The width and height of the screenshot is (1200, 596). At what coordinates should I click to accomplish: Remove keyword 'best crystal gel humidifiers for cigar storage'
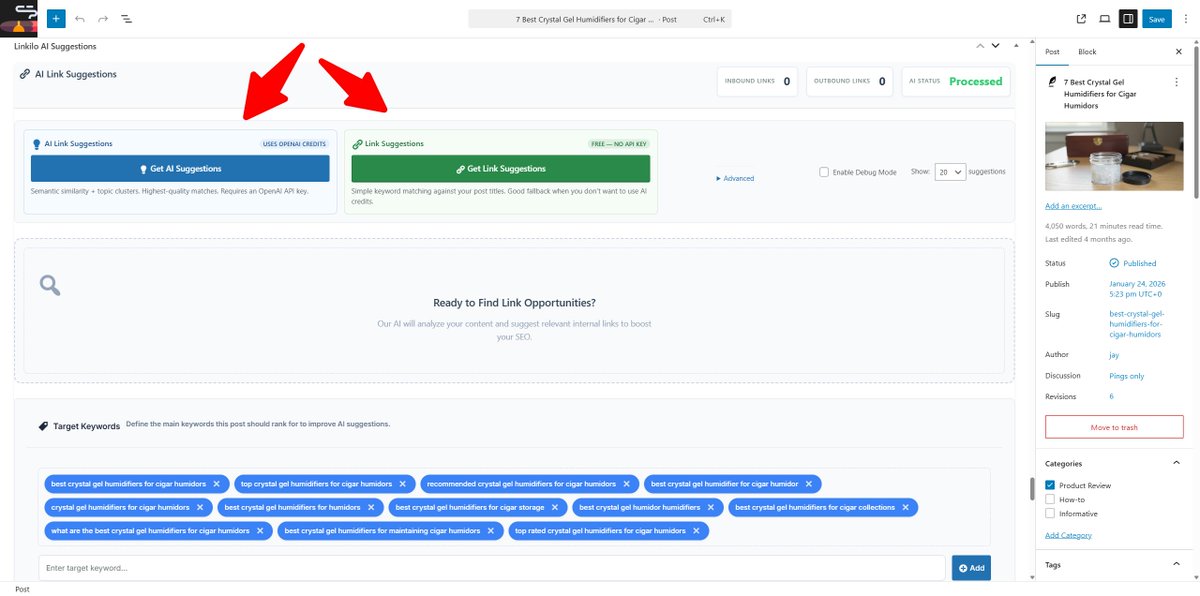coord(554,507)
